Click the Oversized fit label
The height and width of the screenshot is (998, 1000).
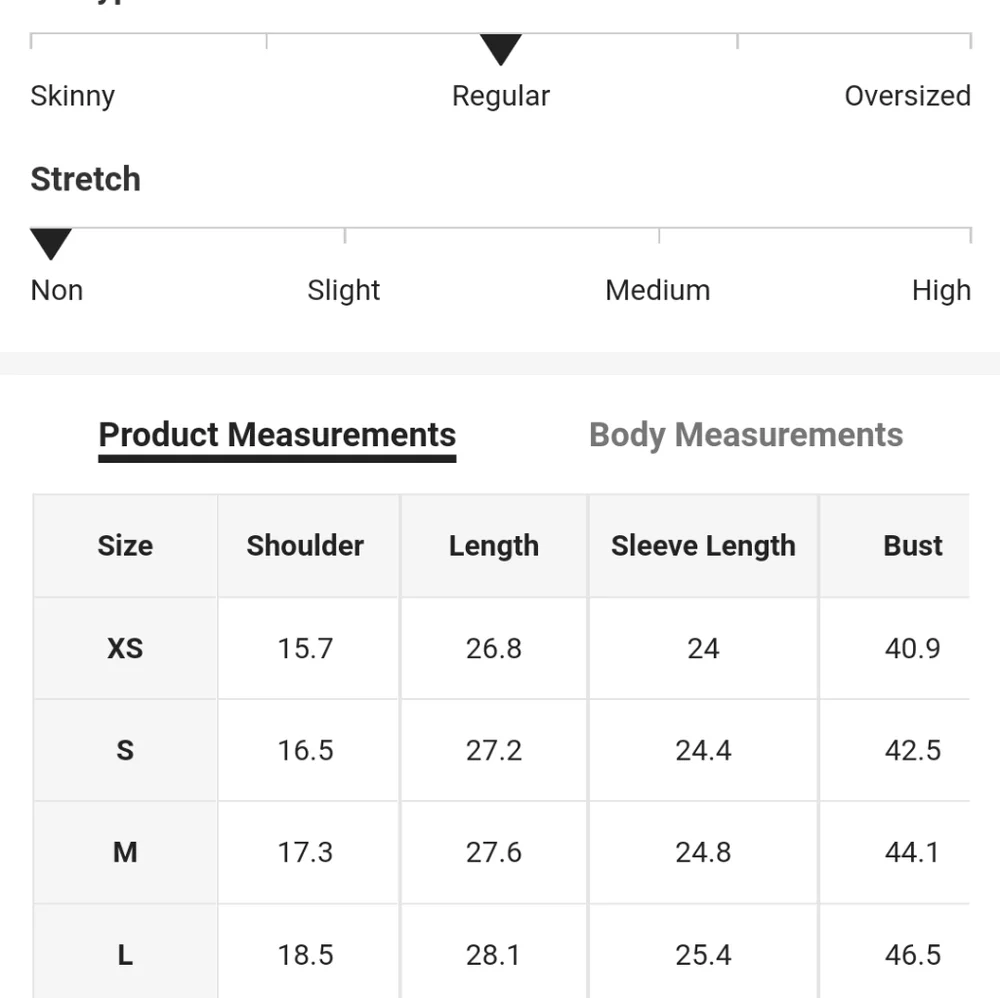coord(908,96)
